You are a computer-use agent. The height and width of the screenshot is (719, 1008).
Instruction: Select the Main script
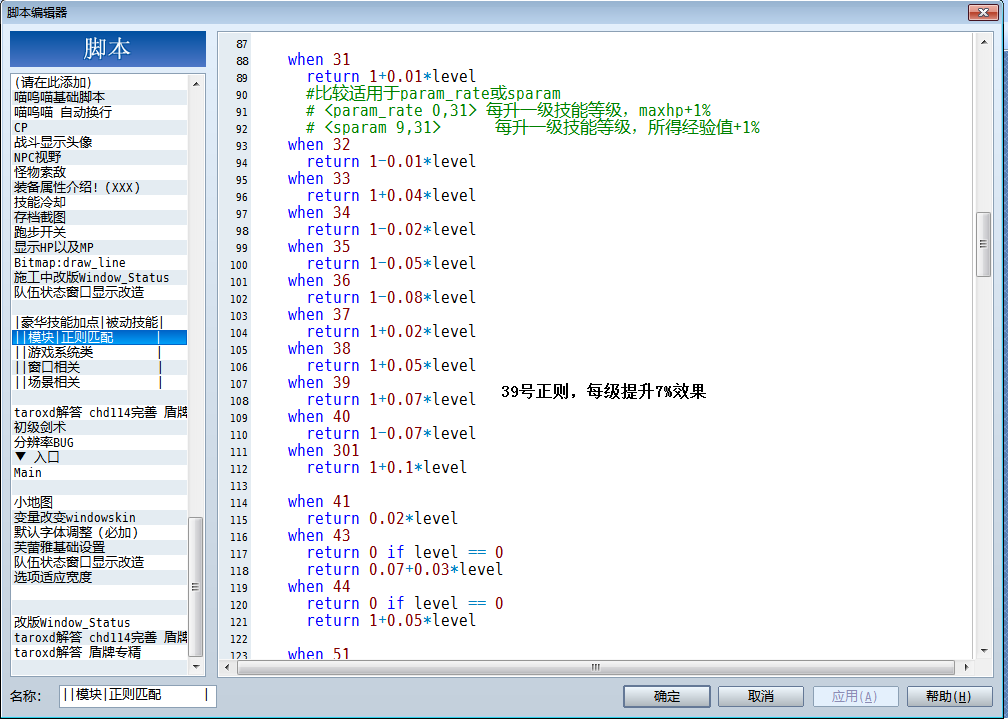click(x=100, y=472)
